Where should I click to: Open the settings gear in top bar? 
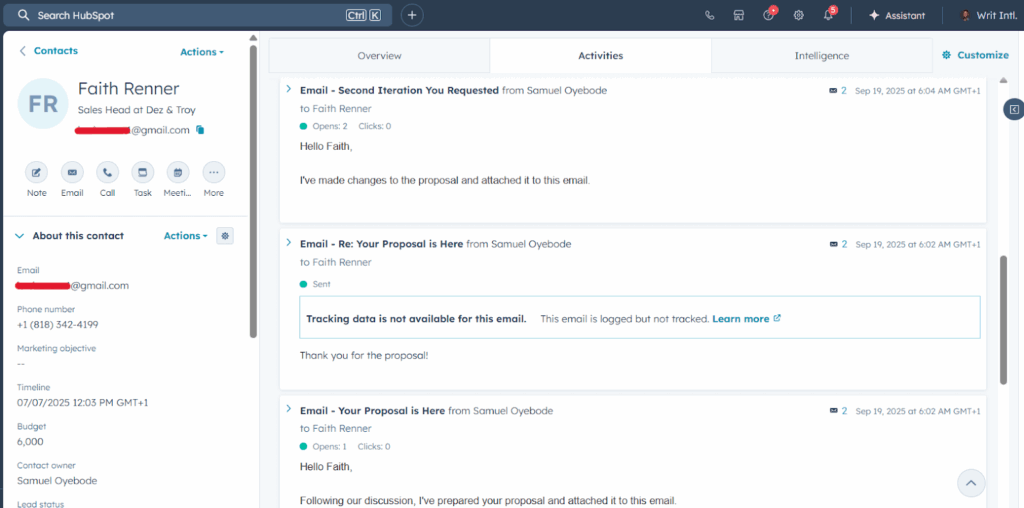pyautogui.click(x=798, y=15)
